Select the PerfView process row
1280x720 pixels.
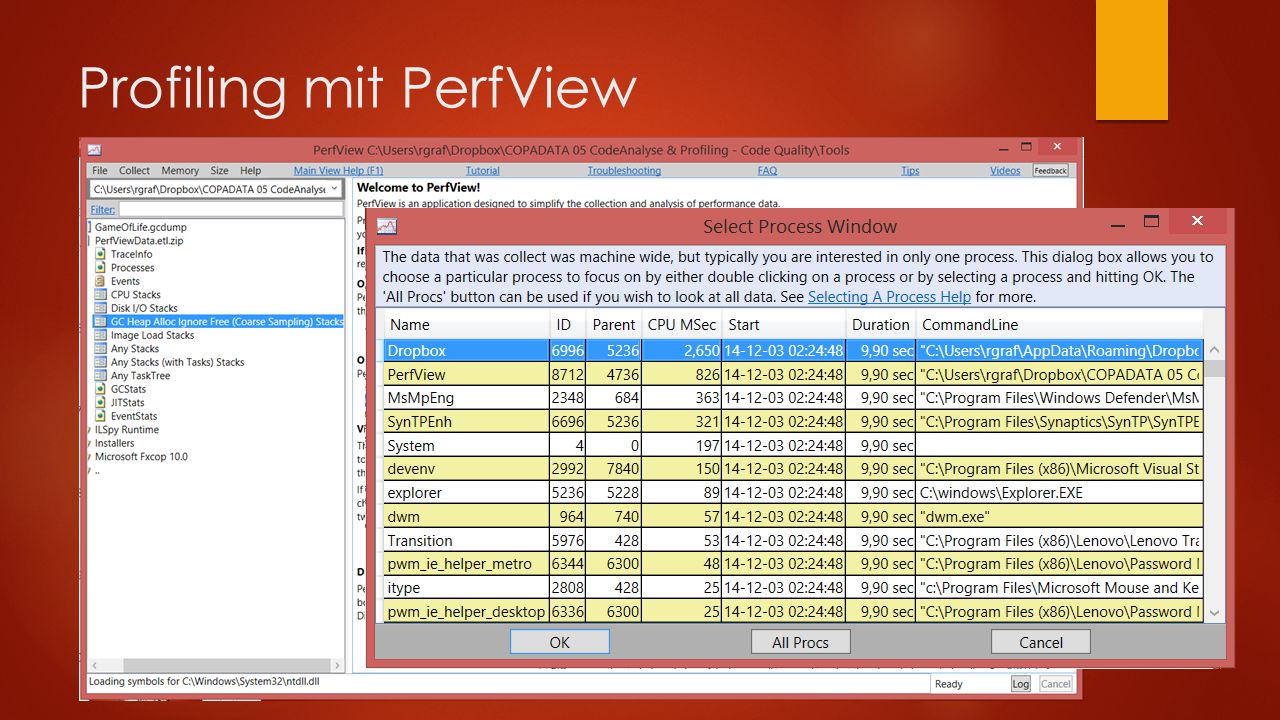(x=793, y=374)
